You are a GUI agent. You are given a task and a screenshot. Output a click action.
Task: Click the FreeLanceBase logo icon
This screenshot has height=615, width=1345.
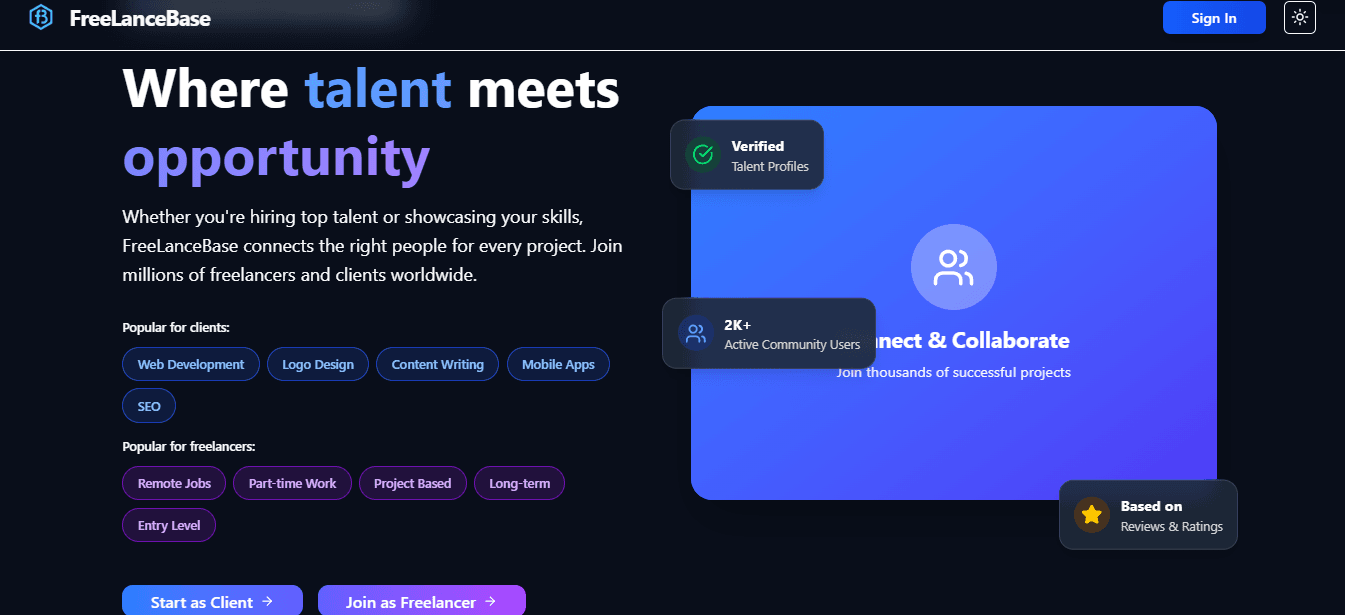(41, 17)
